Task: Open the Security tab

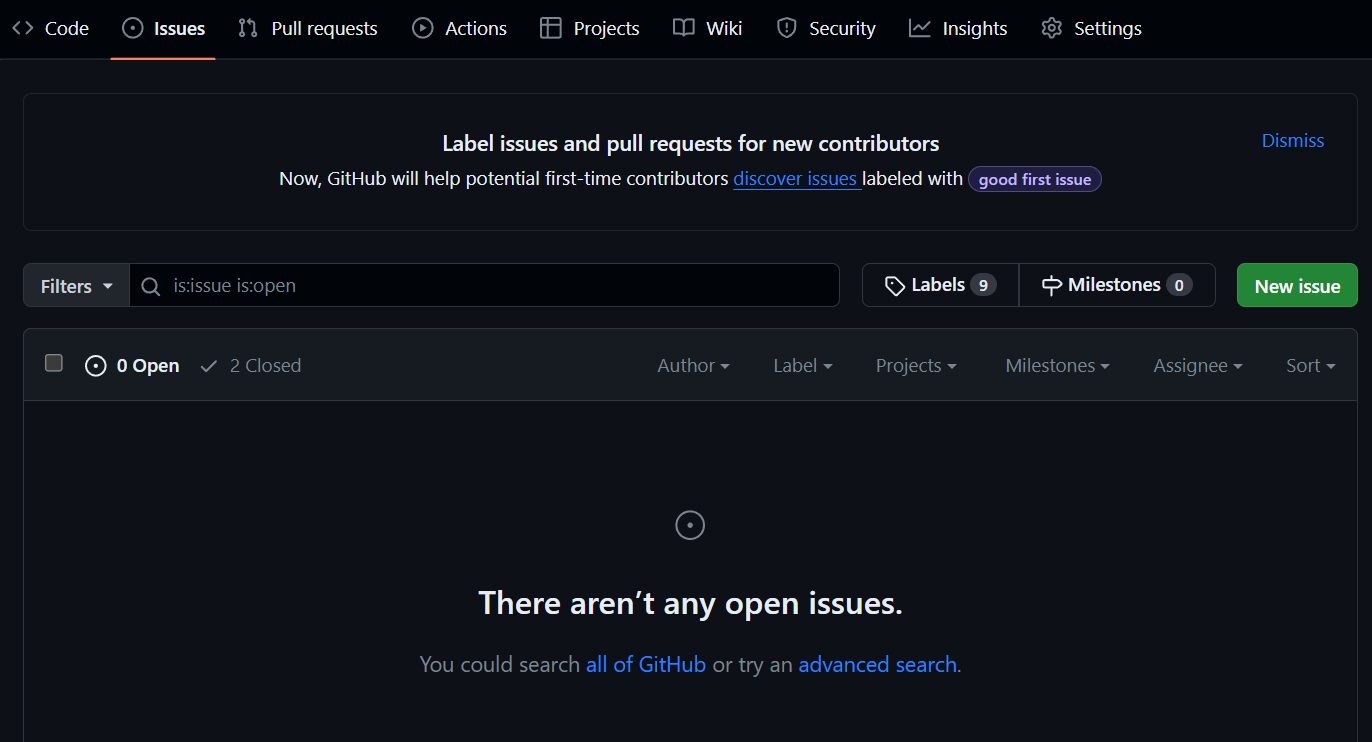Action: (826, 29)
